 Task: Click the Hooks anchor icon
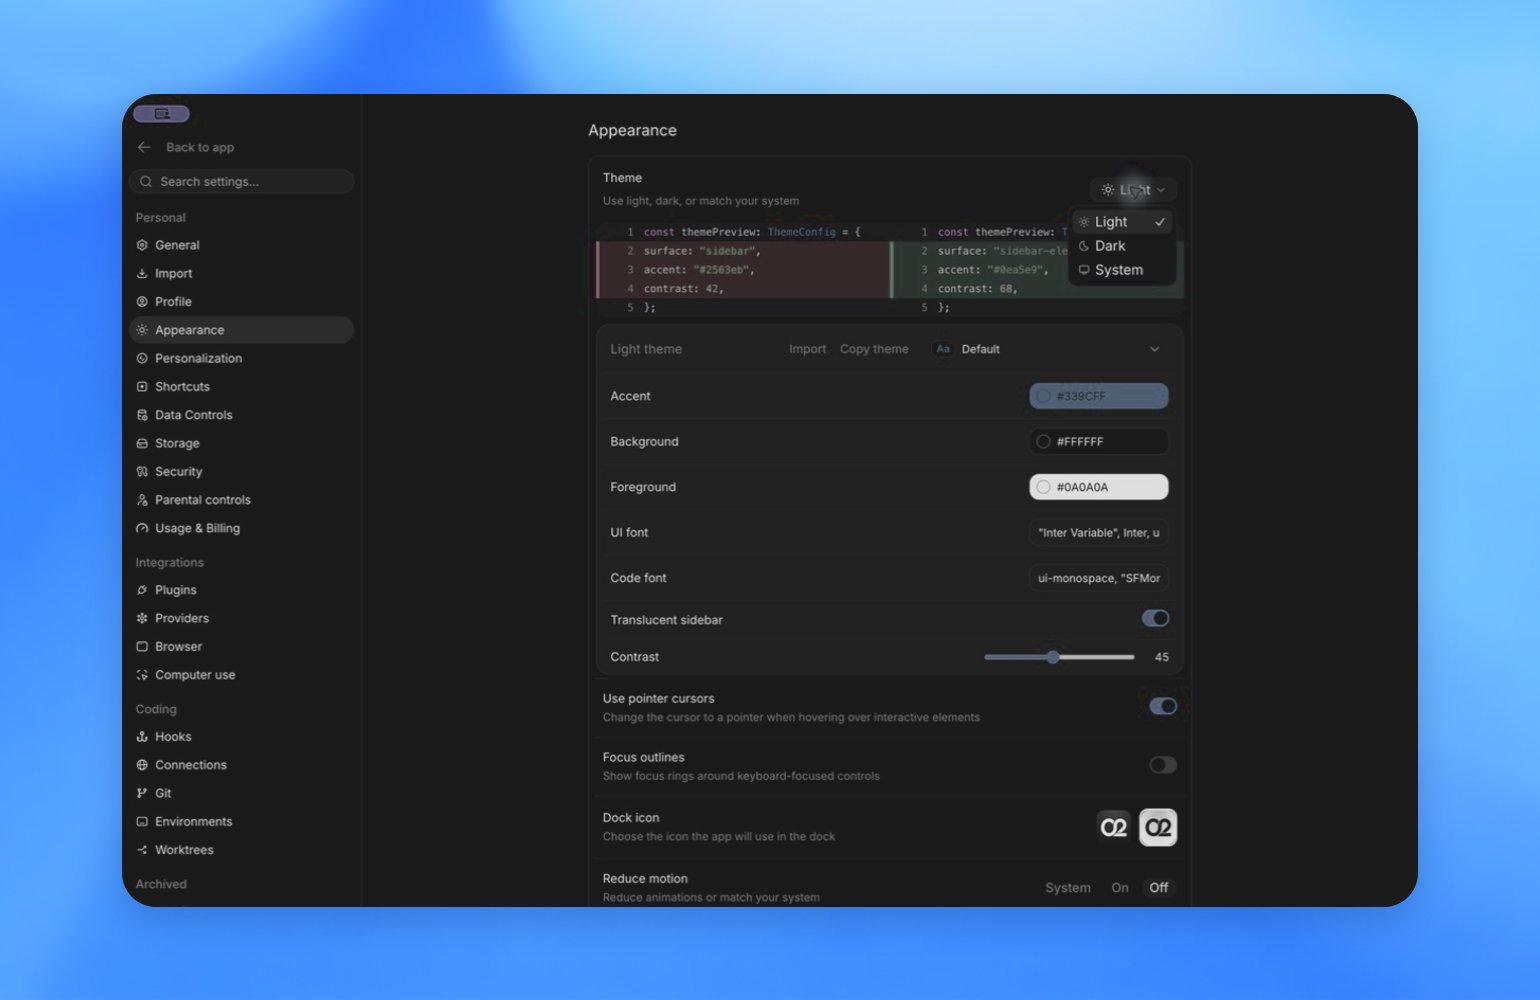pos(142,737)
